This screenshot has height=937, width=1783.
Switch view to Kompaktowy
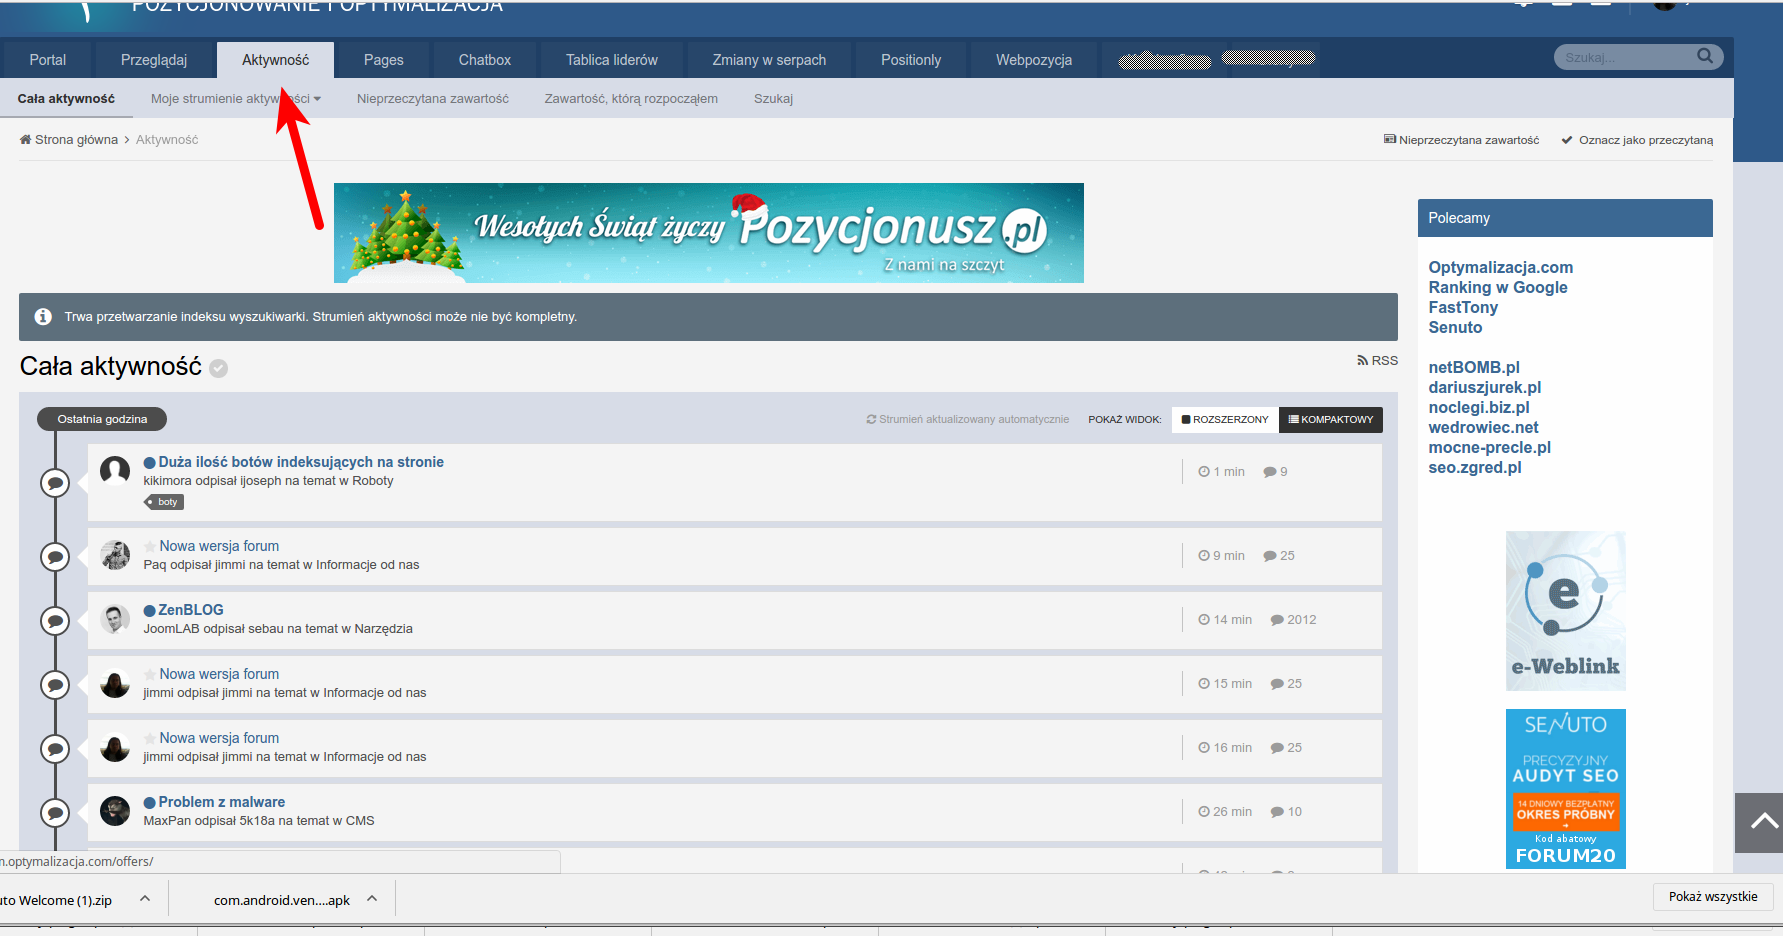[1331, 420]
